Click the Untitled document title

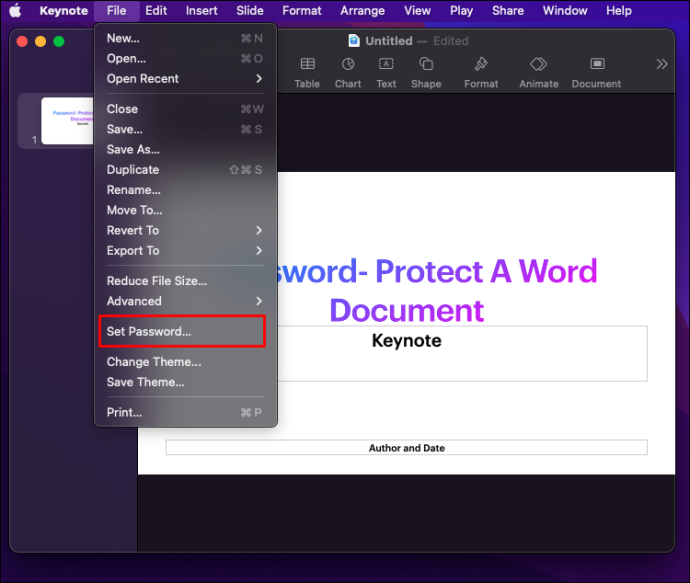tap(389, 41)
